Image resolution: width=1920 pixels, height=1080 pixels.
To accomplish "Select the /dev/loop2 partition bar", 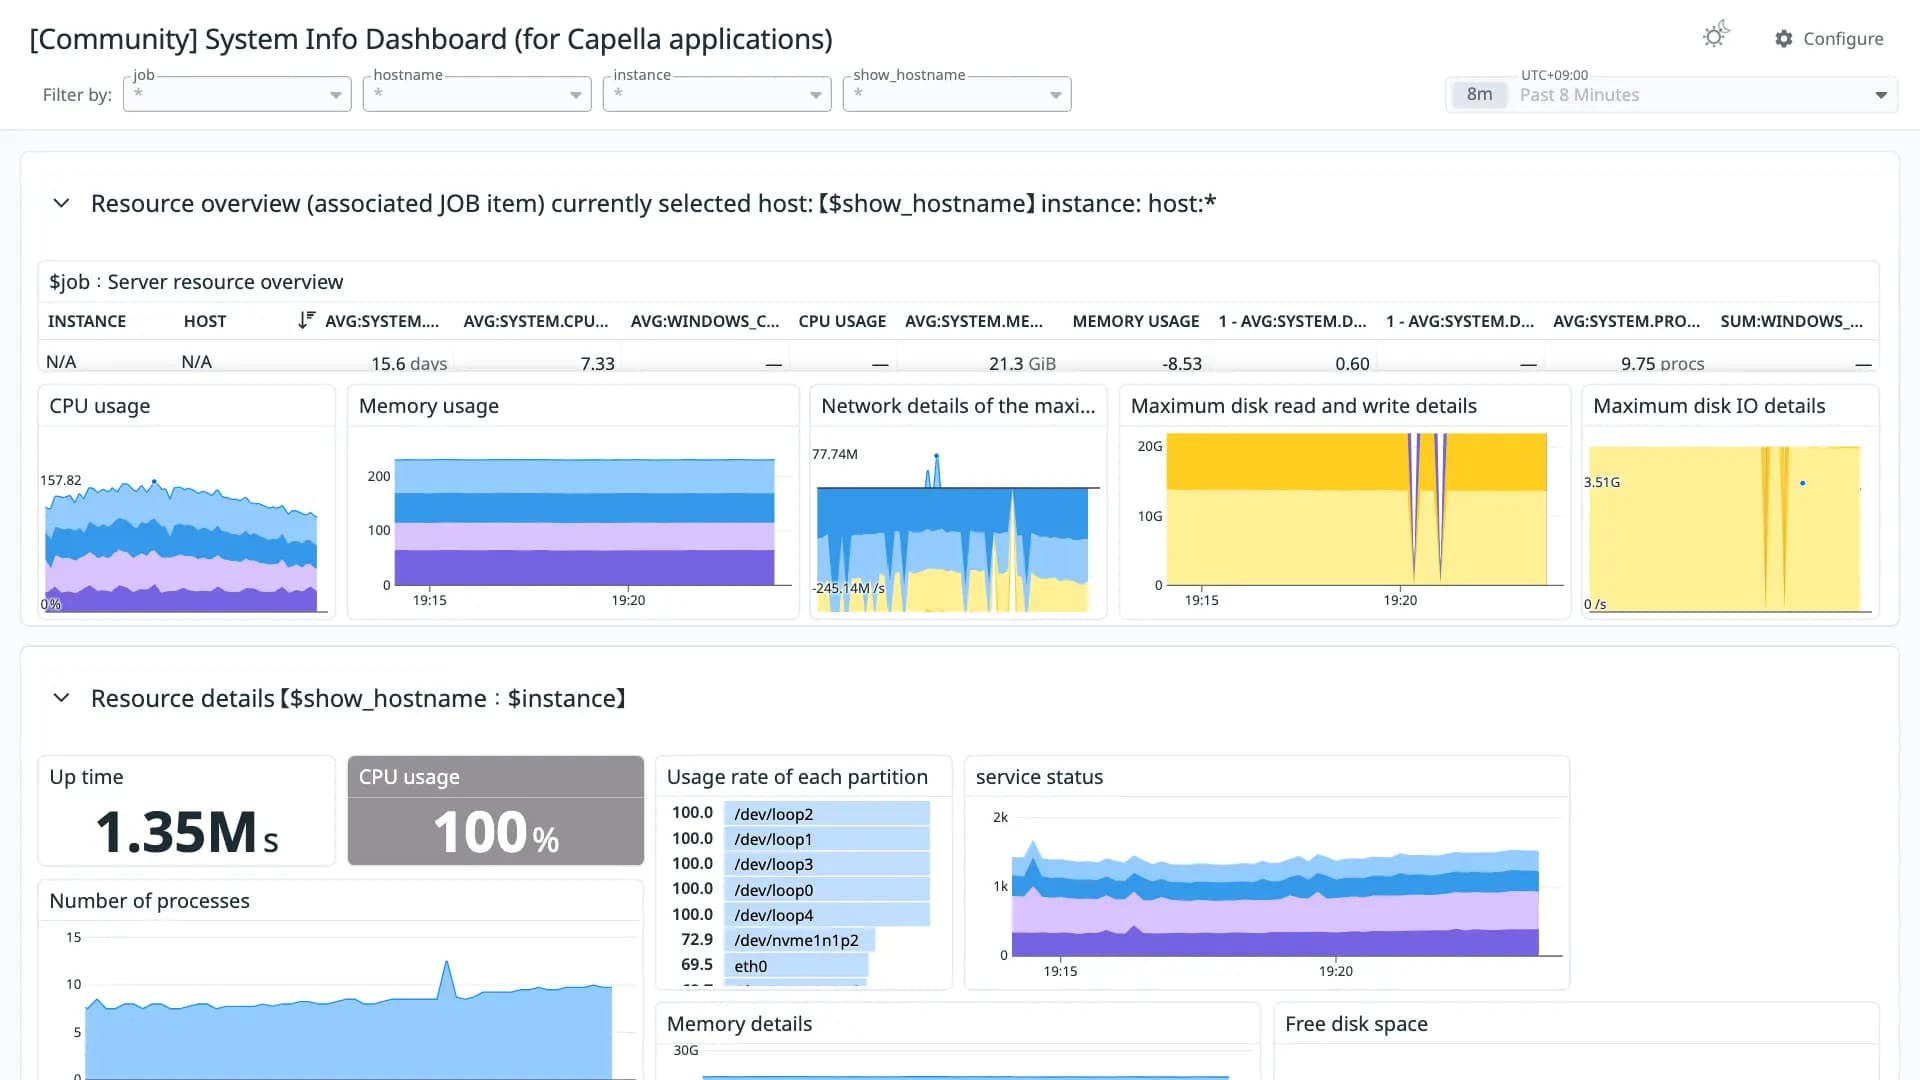I will (x=826, y=813).
